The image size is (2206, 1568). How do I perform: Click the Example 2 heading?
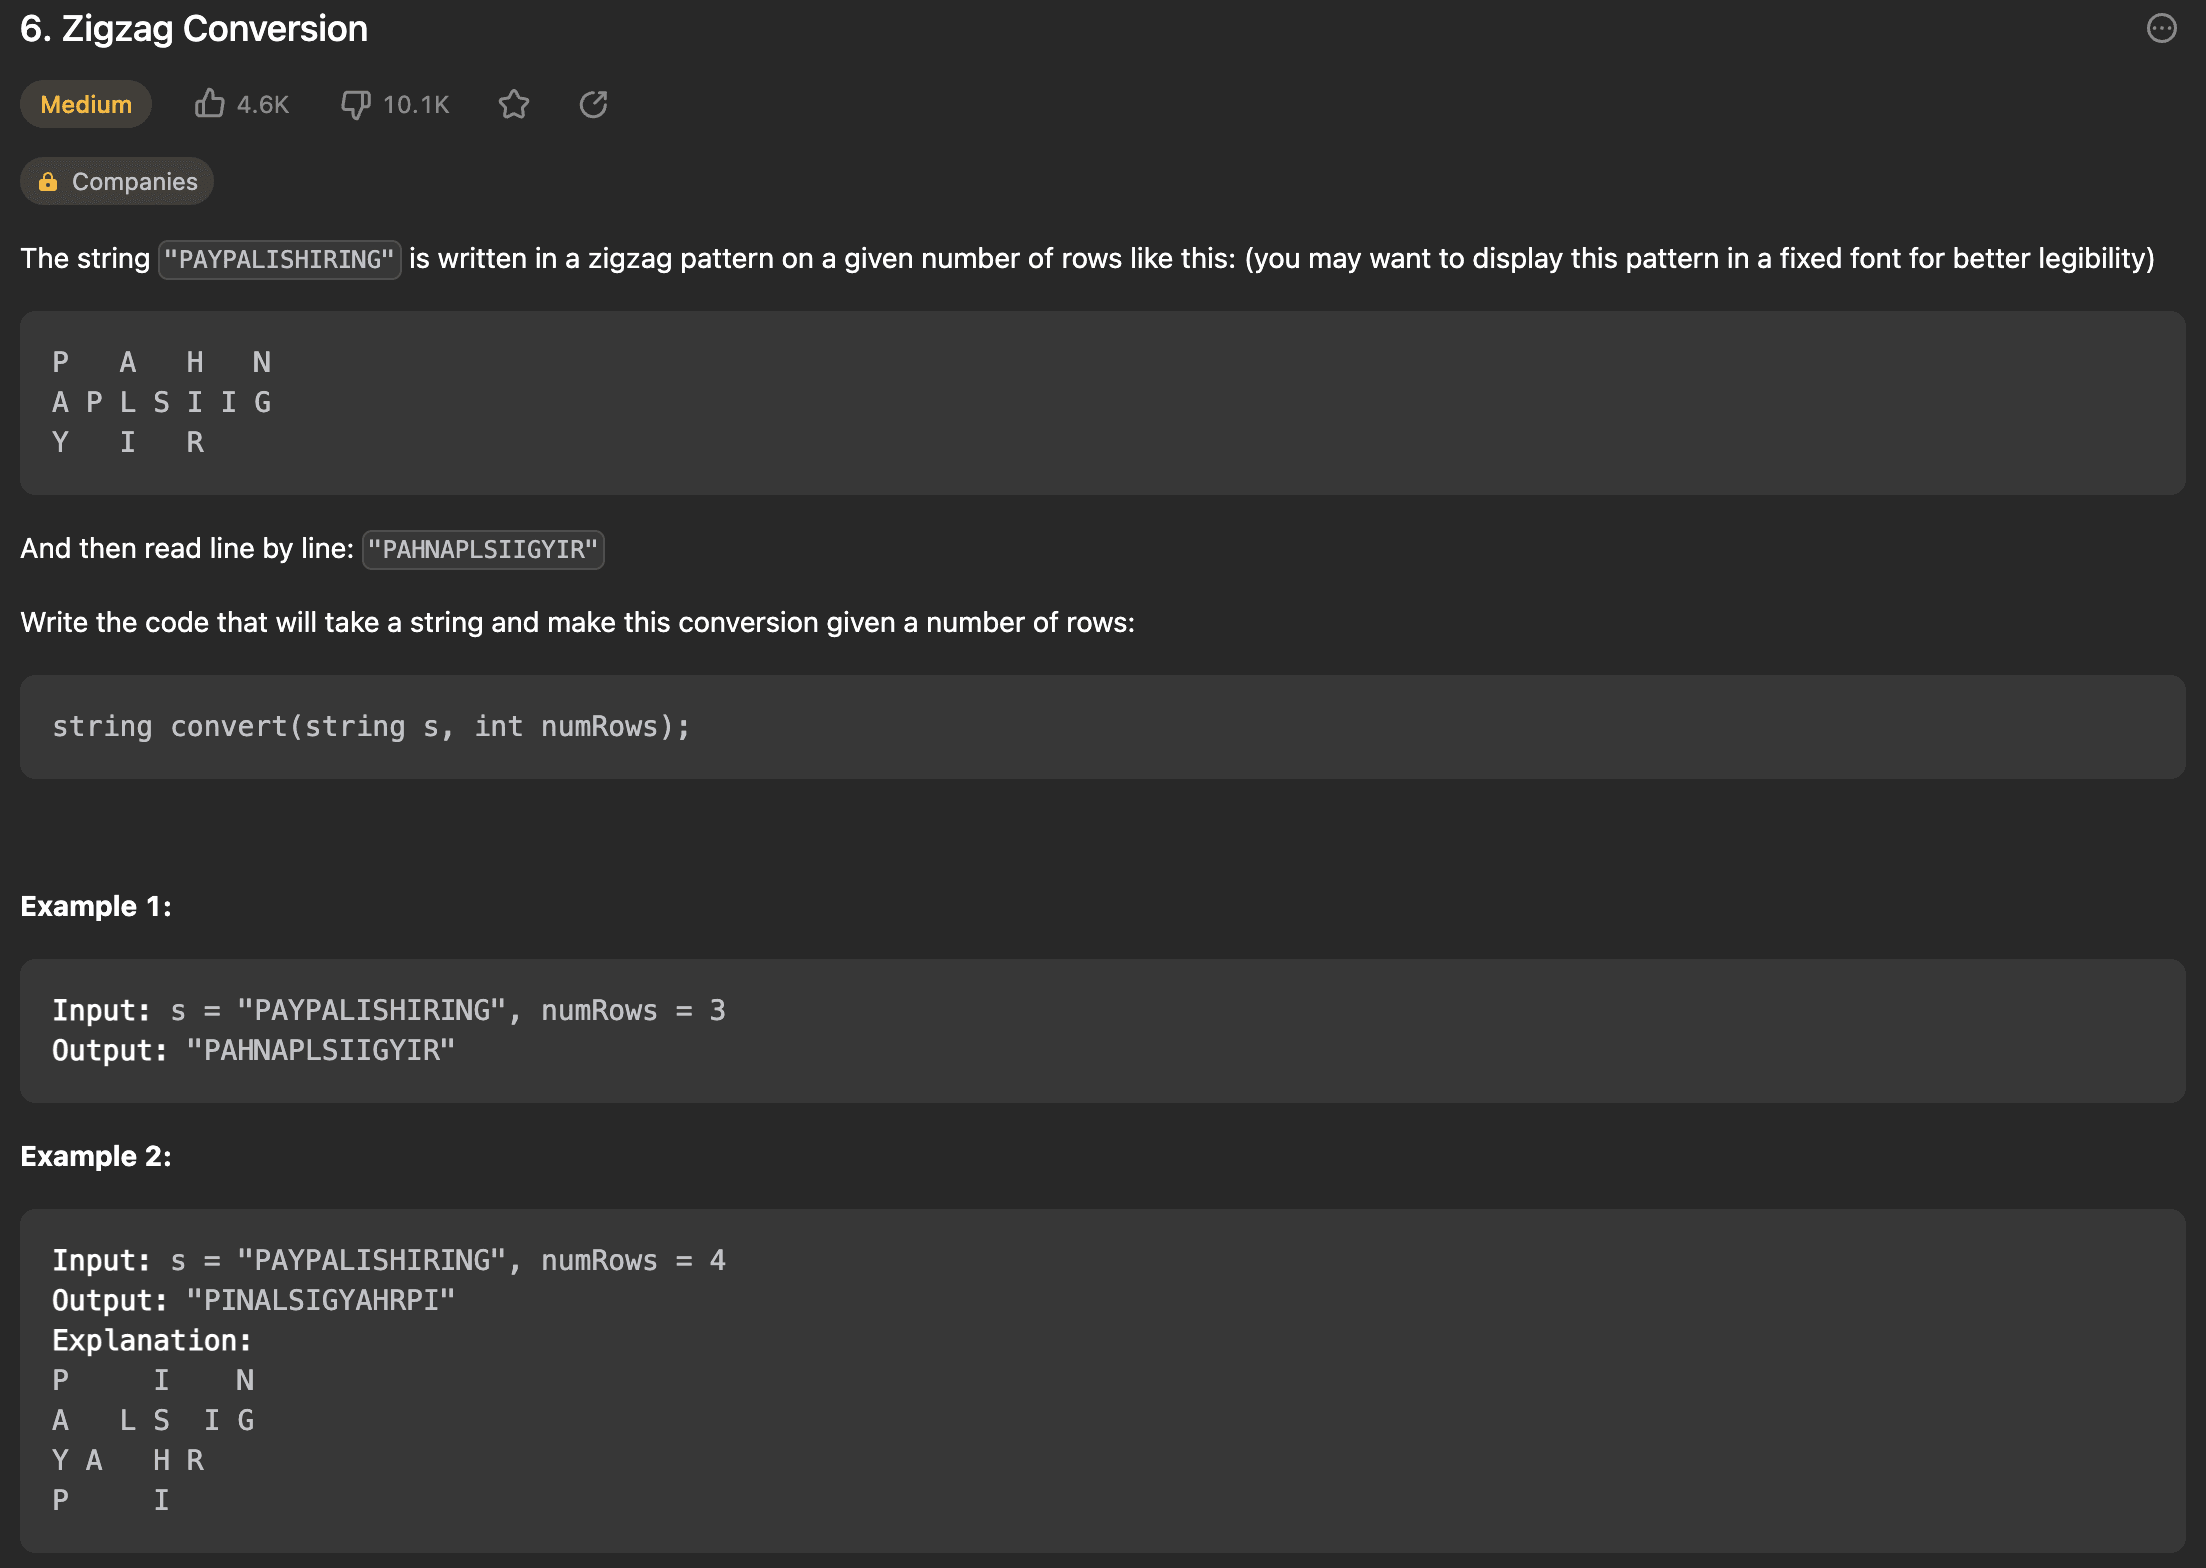pos(96,1157)
